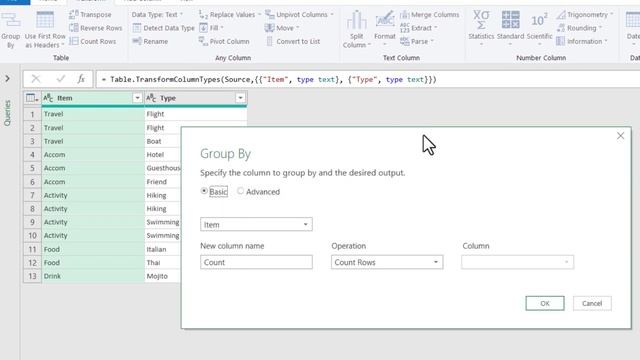Click the 'Thai' cell in row 12

point(162,262)
